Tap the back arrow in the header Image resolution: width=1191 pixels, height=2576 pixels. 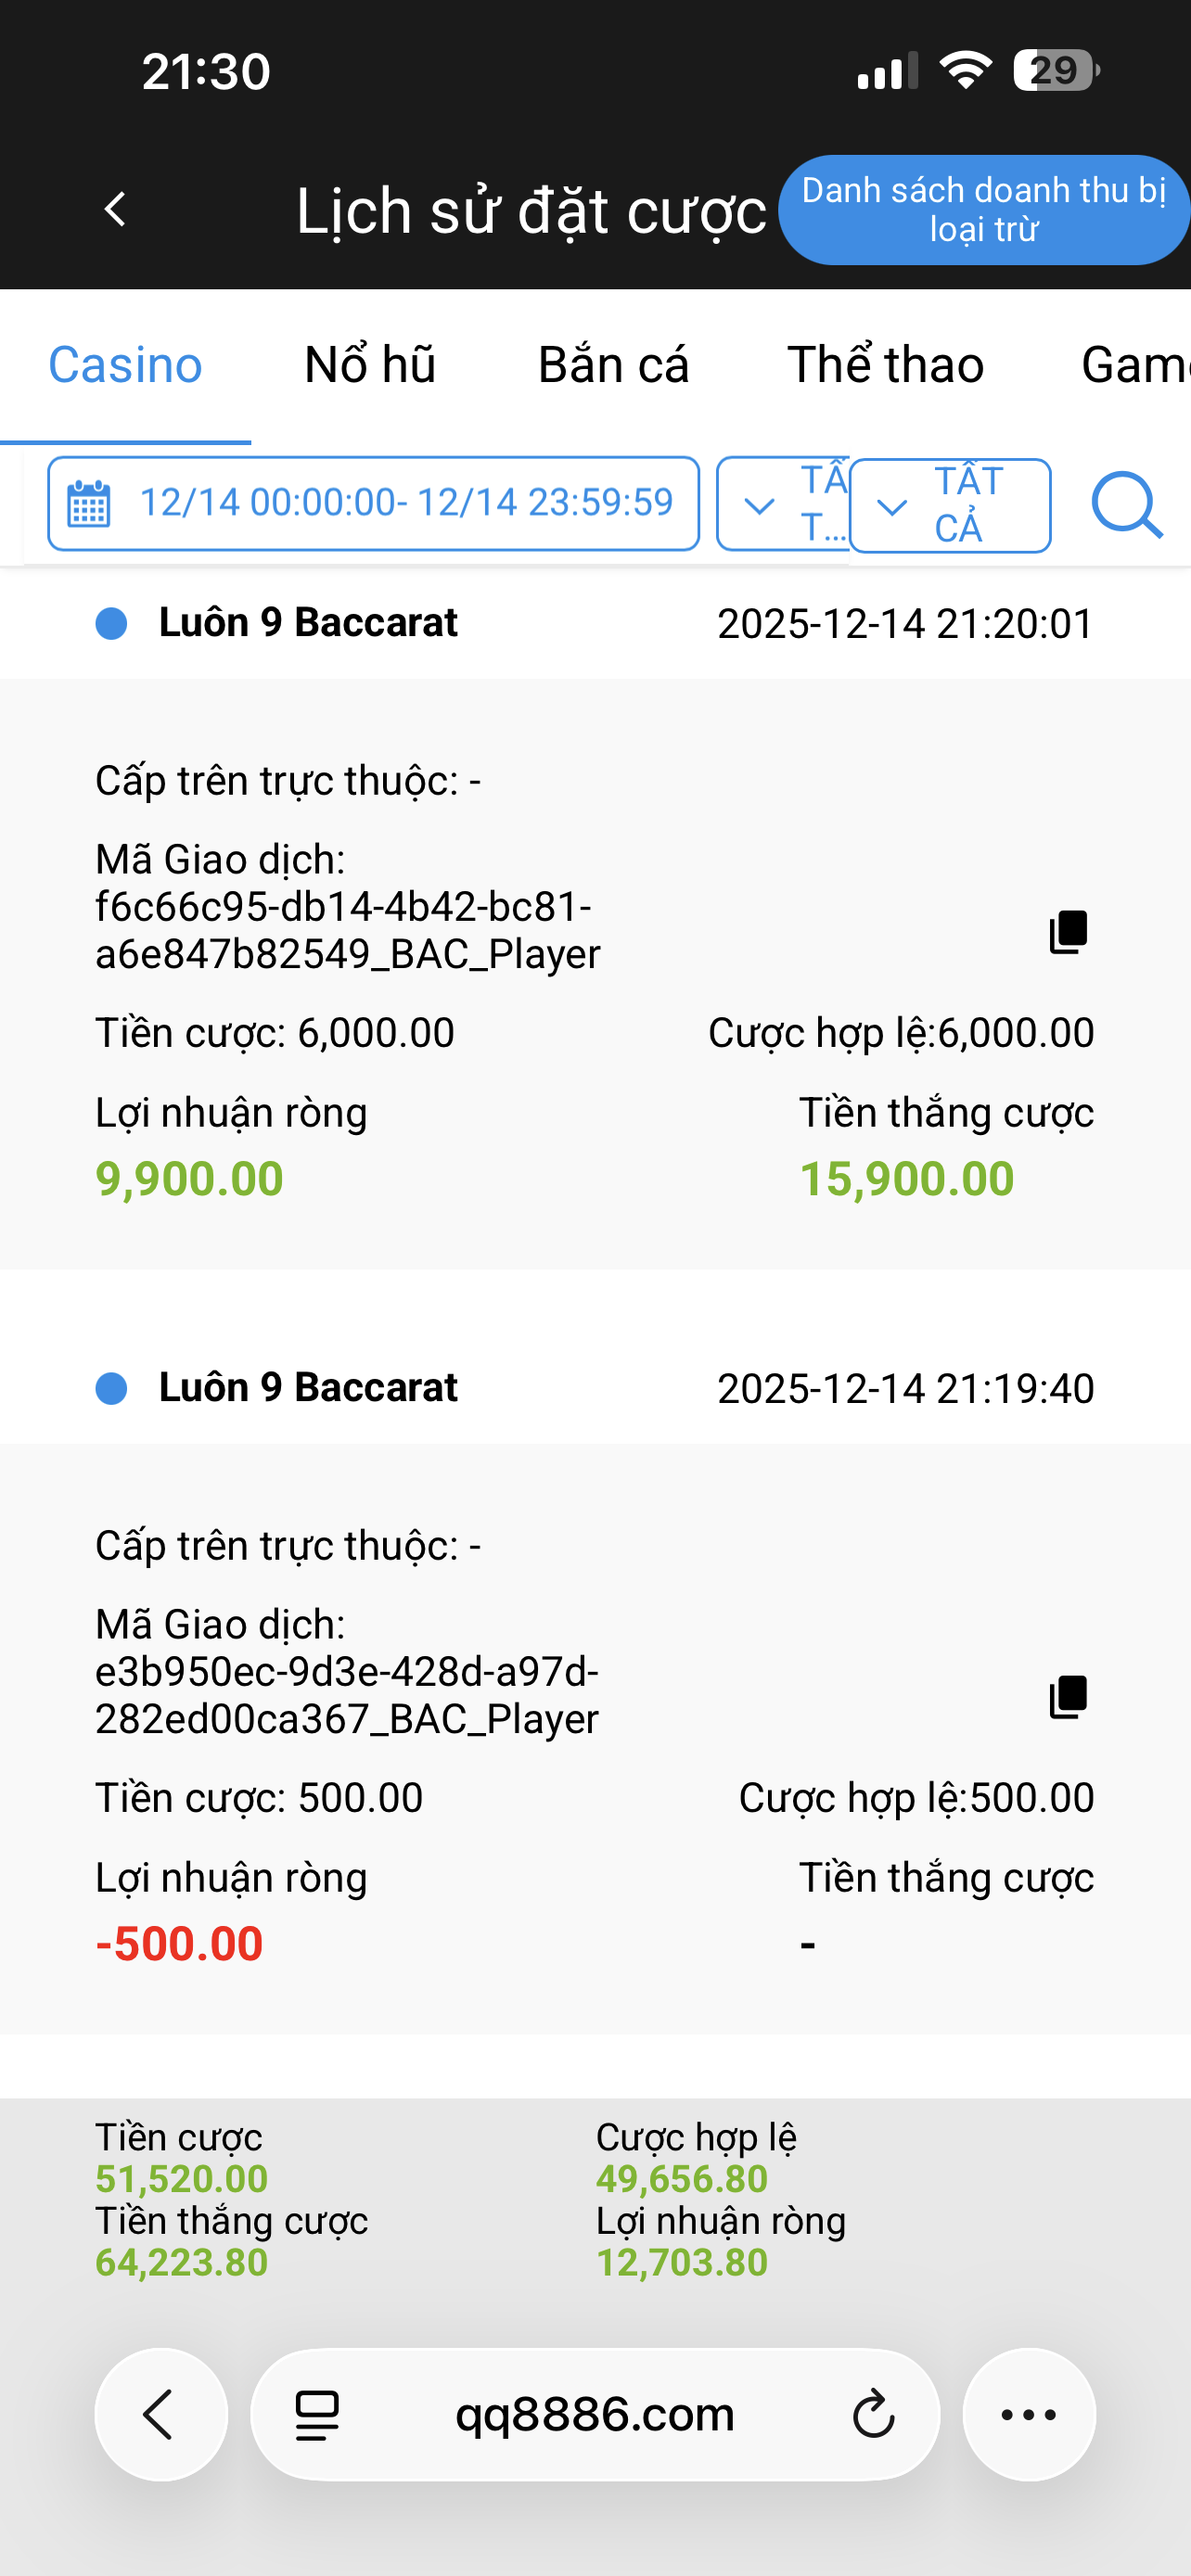115,210
